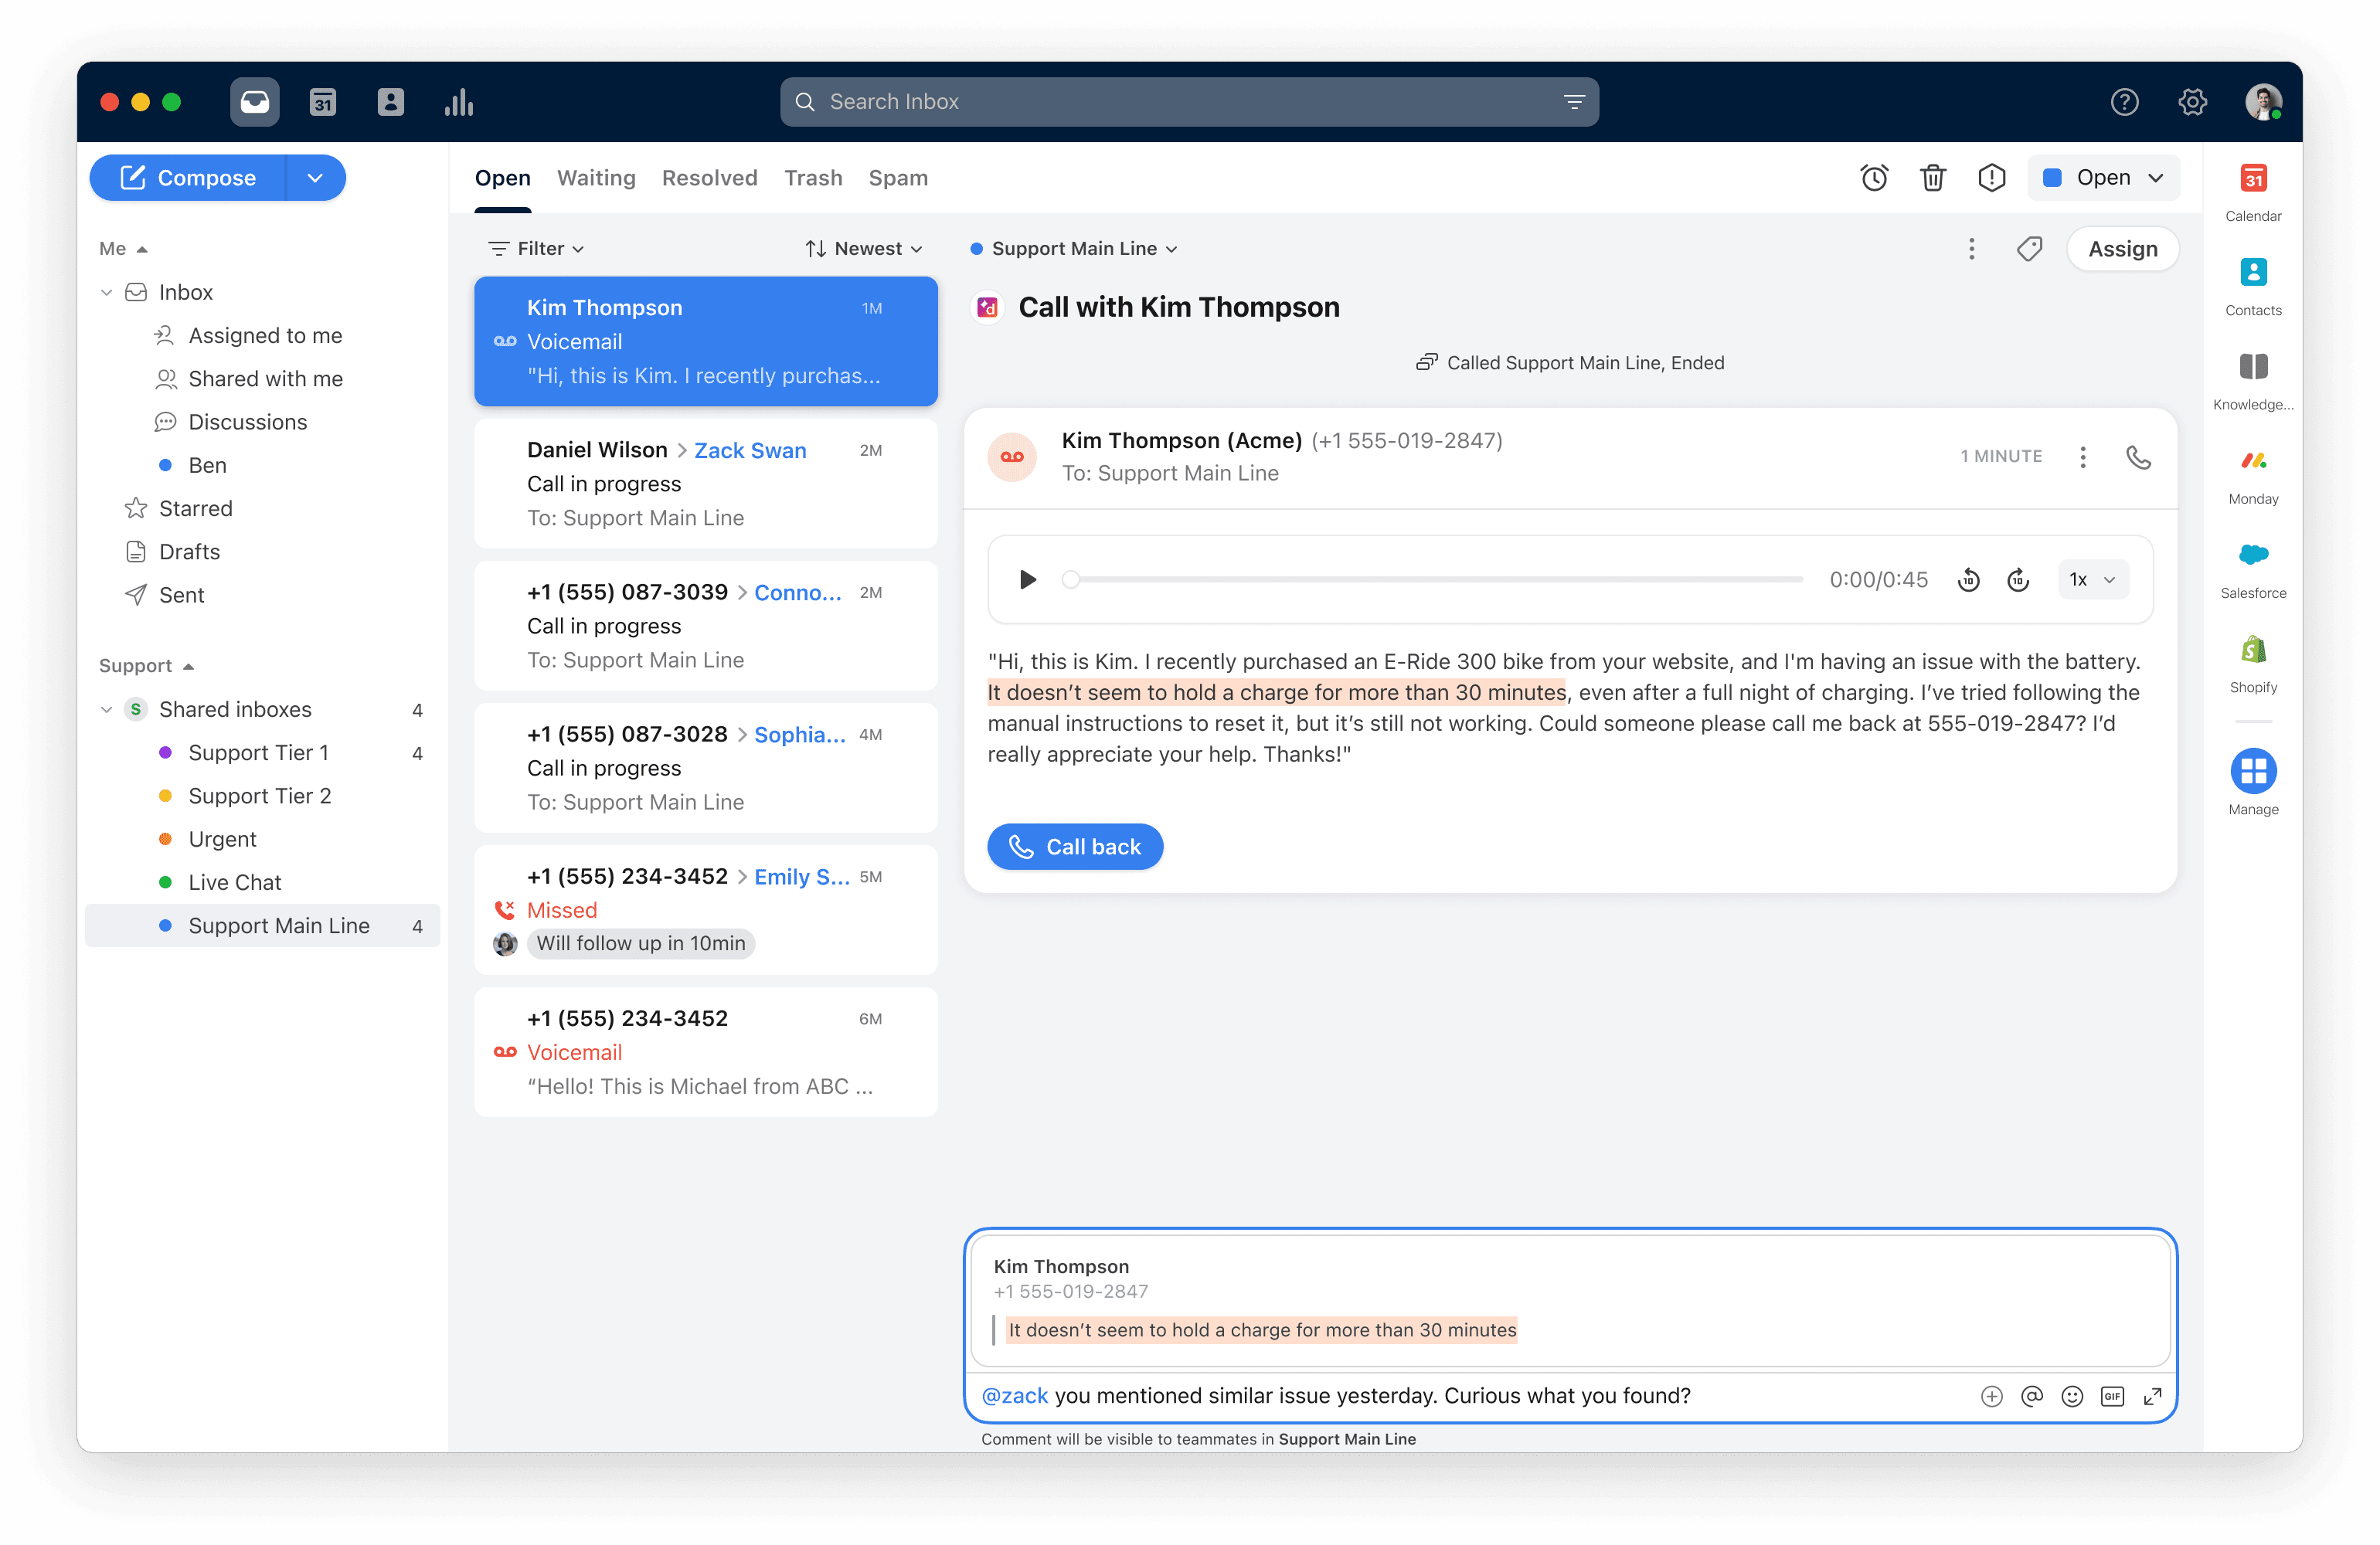Open the Inbox view icon in top bar
This screenshot has height=1545, width=2380.
[x=254, y=102]
